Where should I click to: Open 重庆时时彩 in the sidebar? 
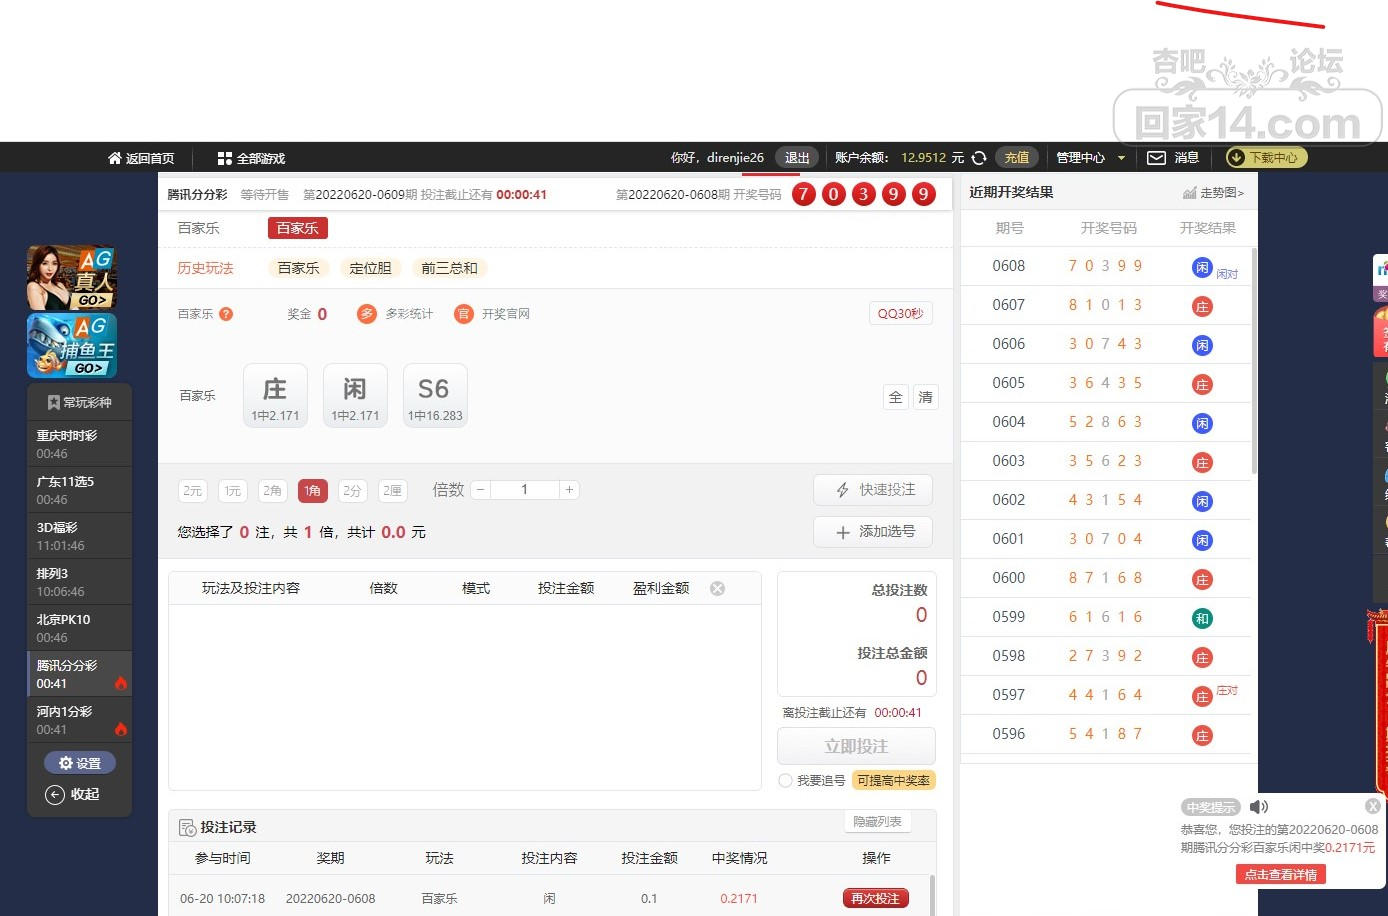point(80,444)
